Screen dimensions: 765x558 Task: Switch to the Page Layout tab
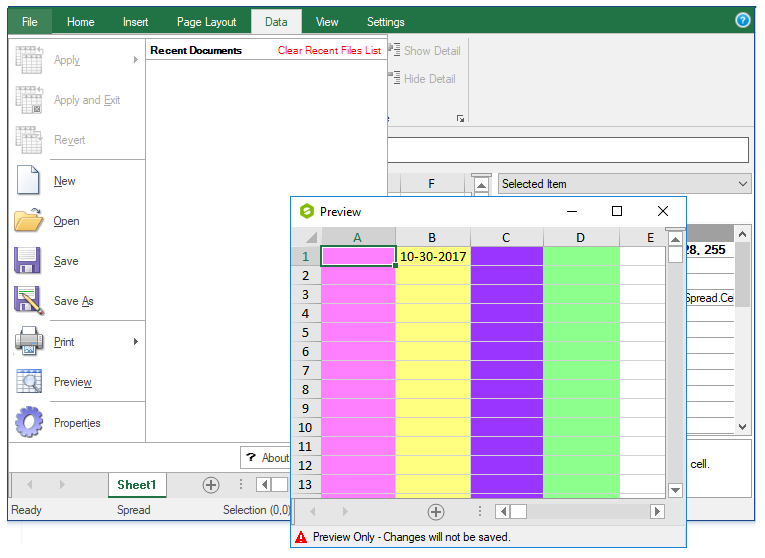click(206, 22)
